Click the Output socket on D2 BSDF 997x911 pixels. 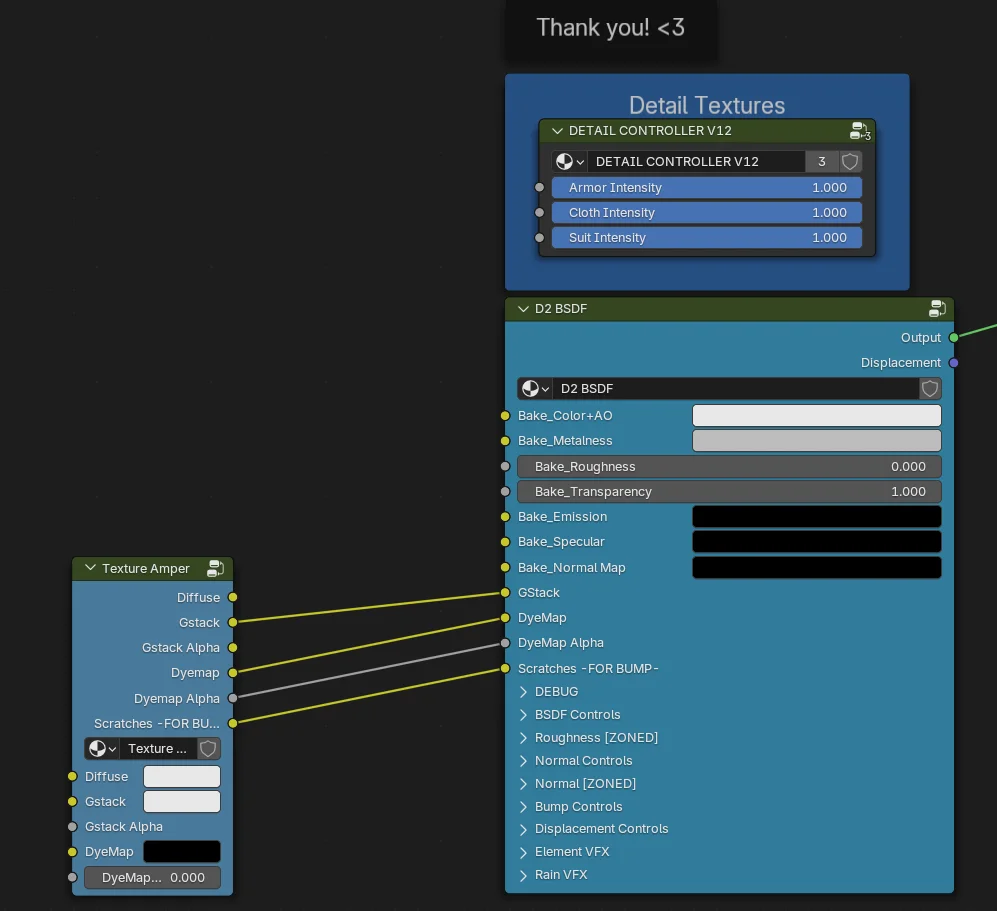coord(953,338)
